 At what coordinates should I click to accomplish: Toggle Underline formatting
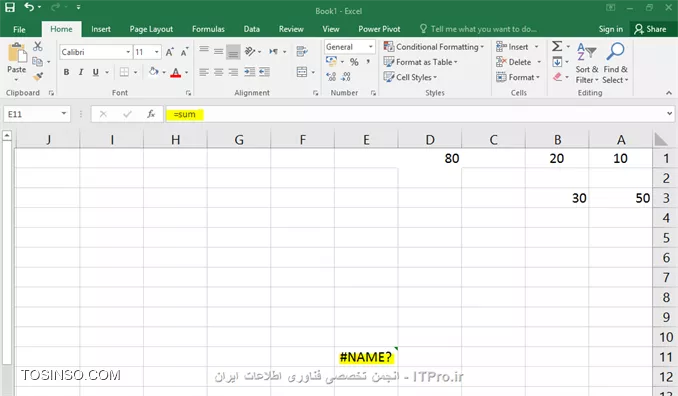point(96,72)
